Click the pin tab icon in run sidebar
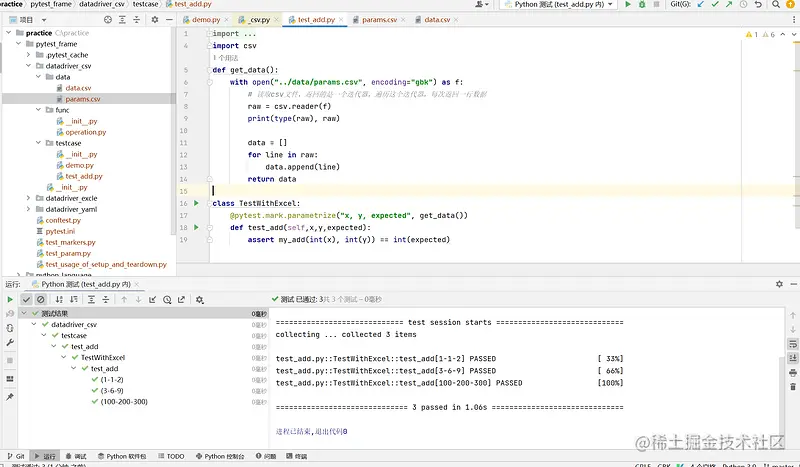 click(x=10, y=397)
